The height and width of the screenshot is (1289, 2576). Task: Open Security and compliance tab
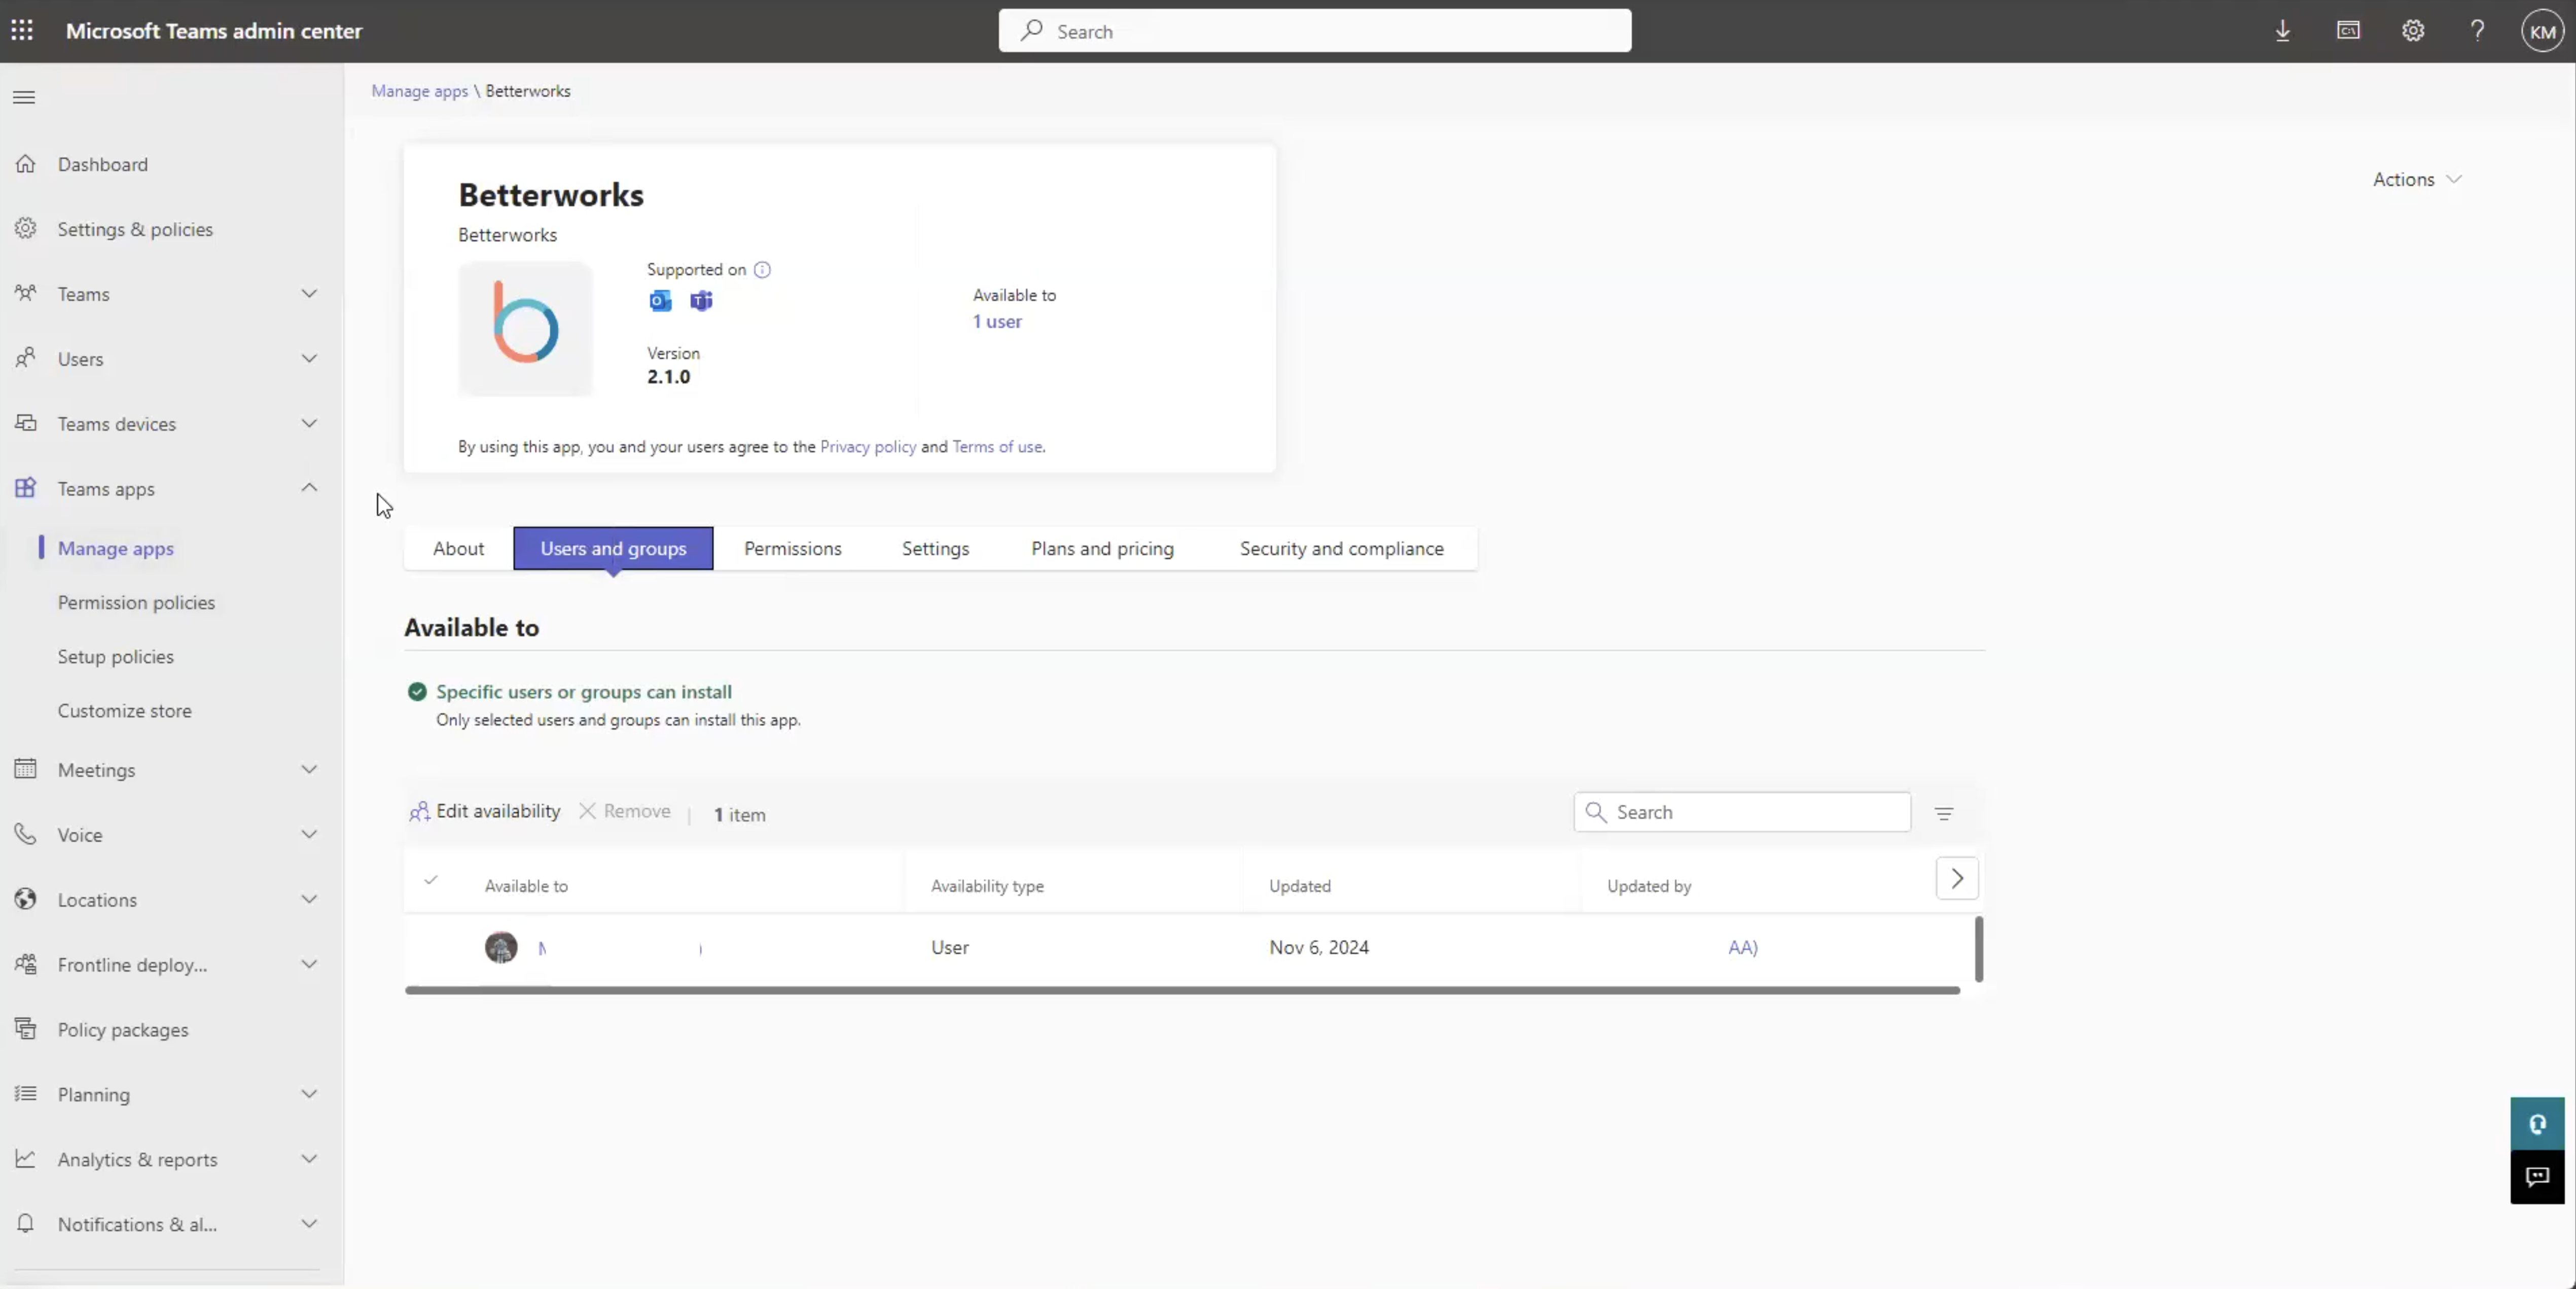[x=1341, y=549]
